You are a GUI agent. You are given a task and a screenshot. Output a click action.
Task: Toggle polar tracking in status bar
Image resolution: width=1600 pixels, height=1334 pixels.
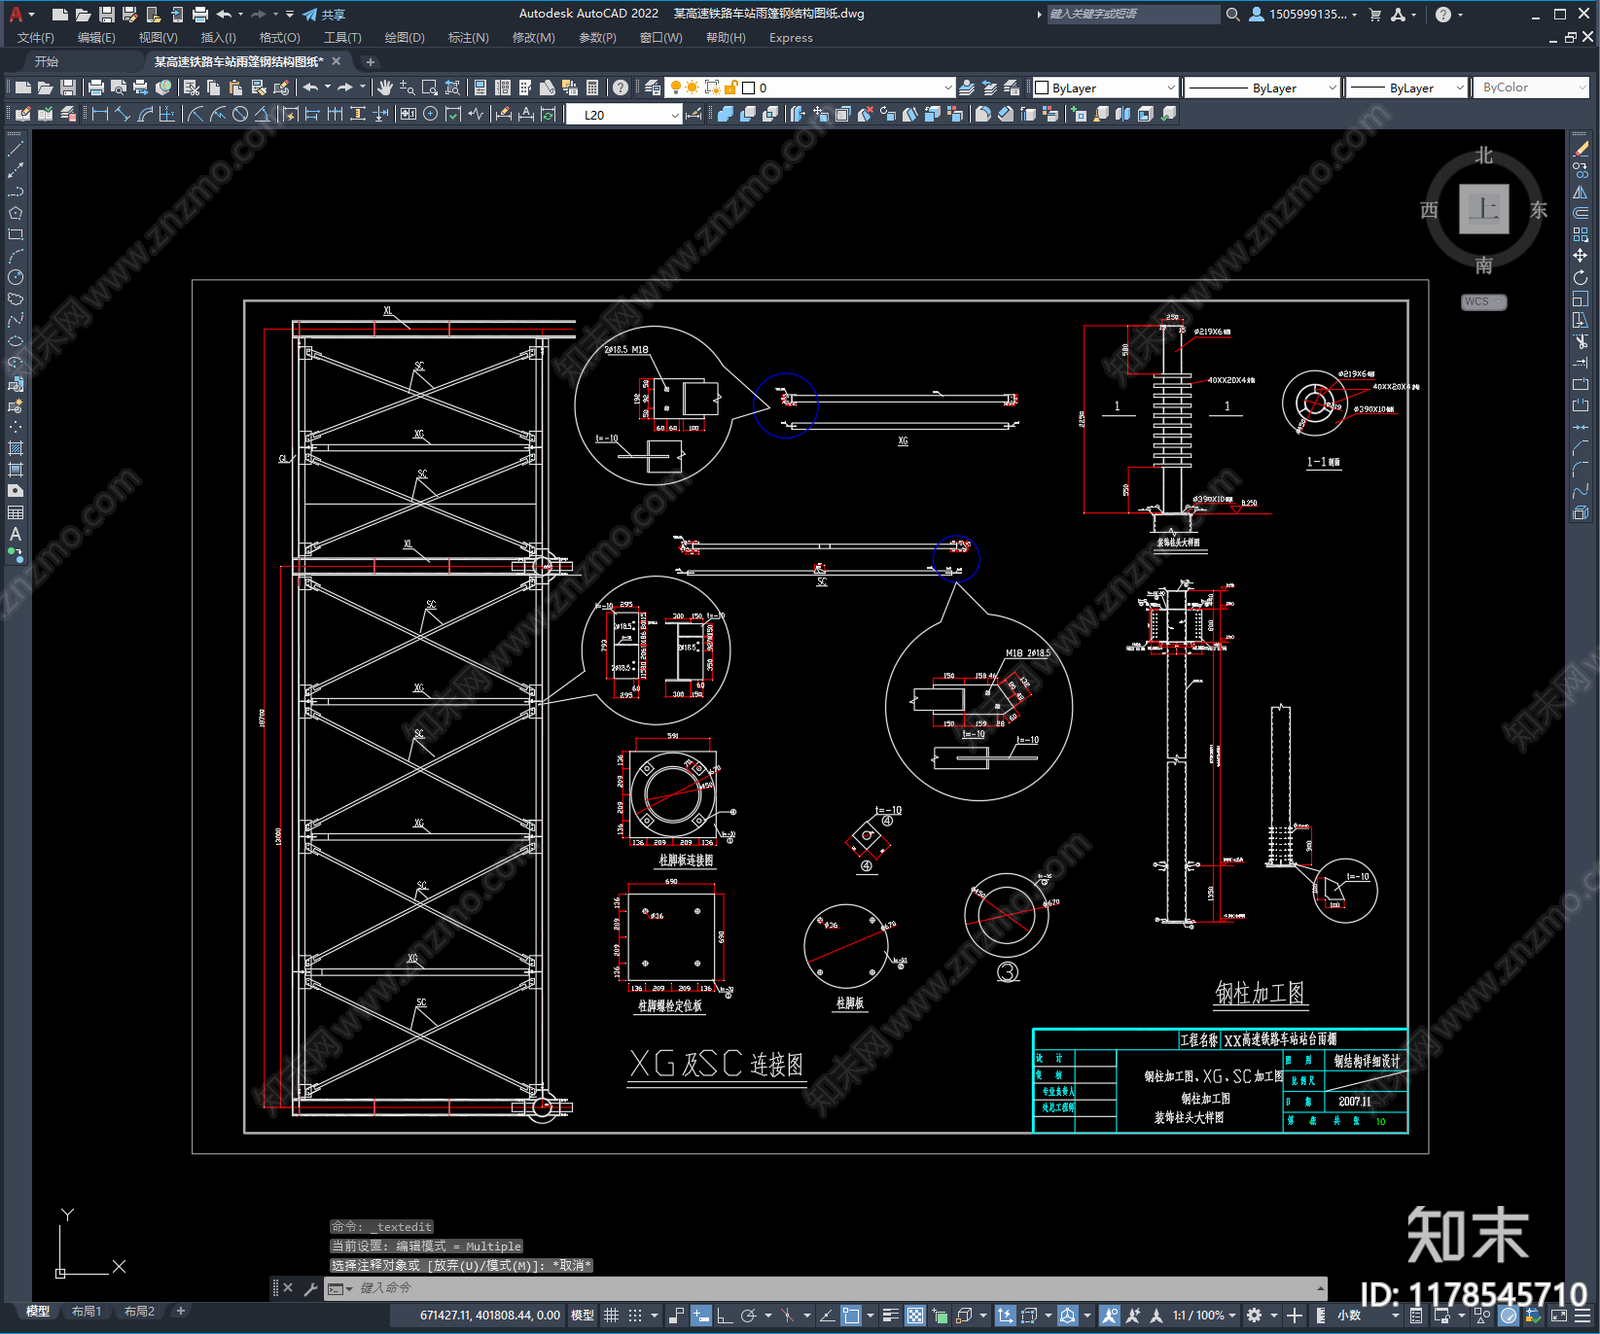tap(747, 1315)
